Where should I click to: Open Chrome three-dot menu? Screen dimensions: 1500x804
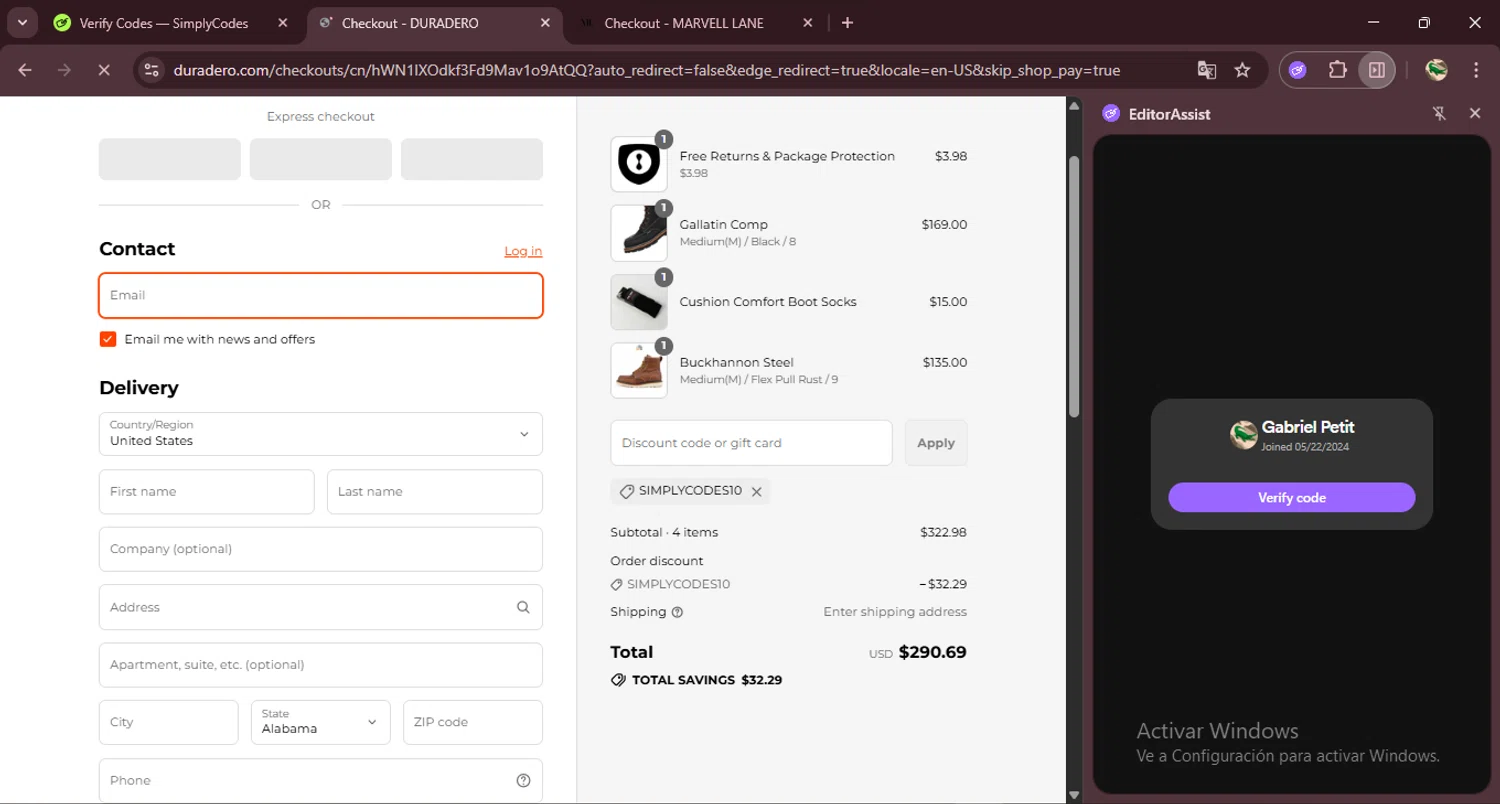tap(1476, 70)
